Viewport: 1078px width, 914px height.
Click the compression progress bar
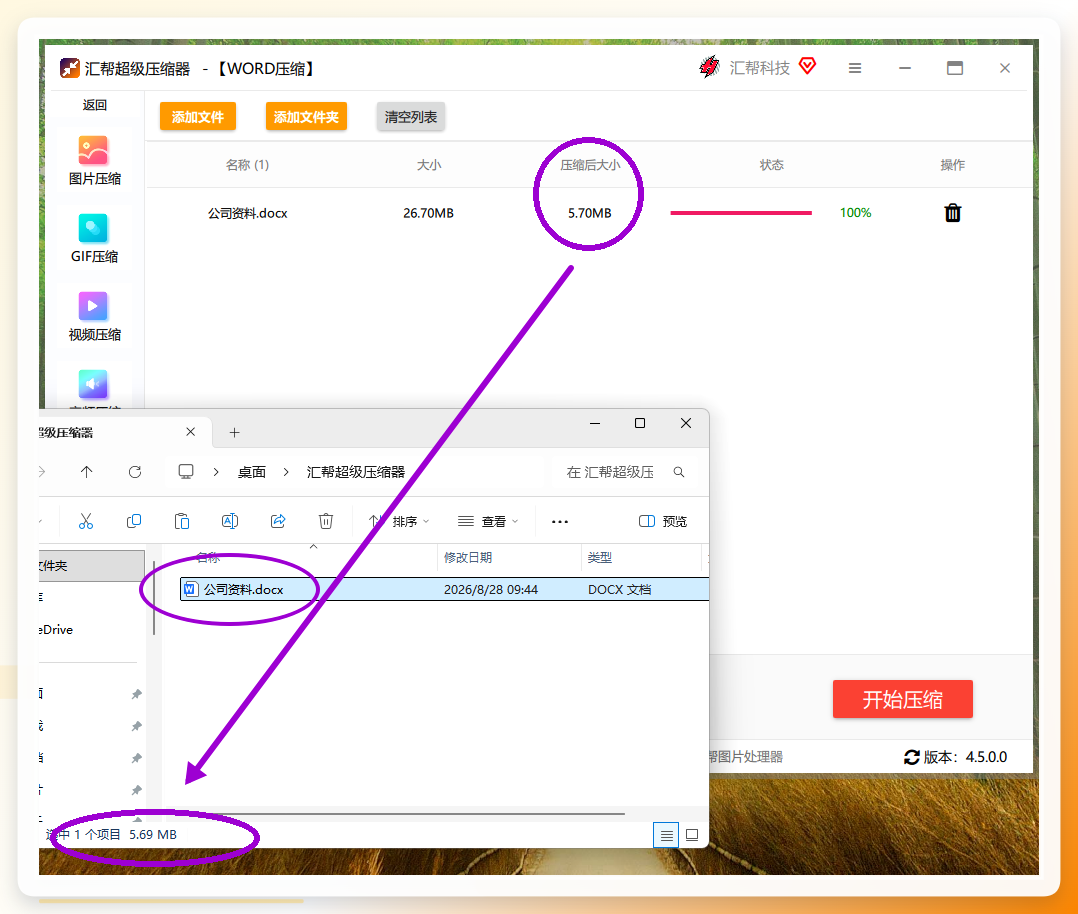tap(741, 213)
